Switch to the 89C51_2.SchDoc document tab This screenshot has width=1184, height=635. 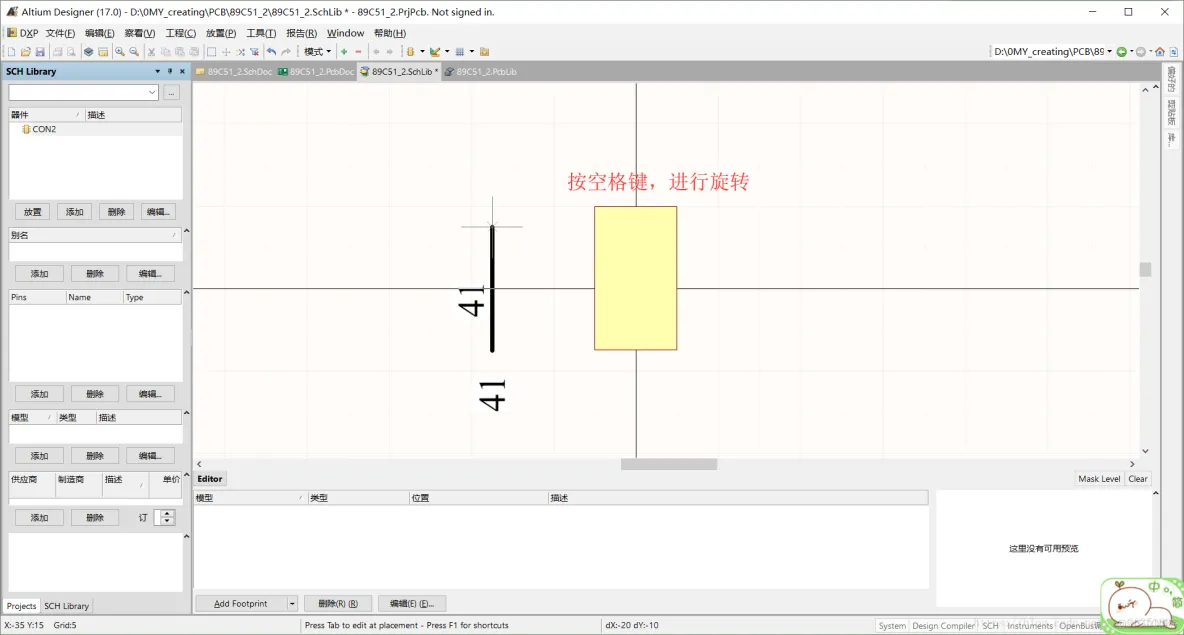pyautogui.click(x=234, y=72)
